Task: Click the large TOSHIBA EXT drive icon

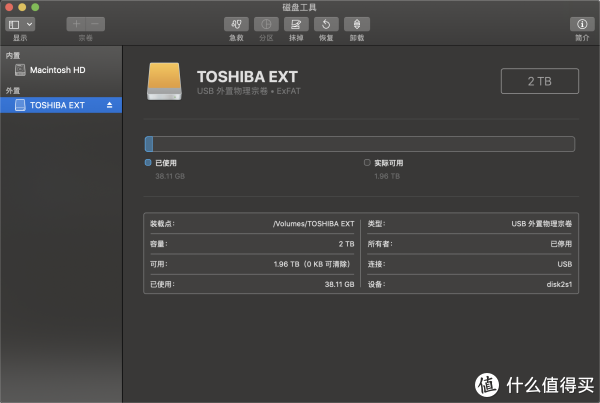Action: point(166,81)
